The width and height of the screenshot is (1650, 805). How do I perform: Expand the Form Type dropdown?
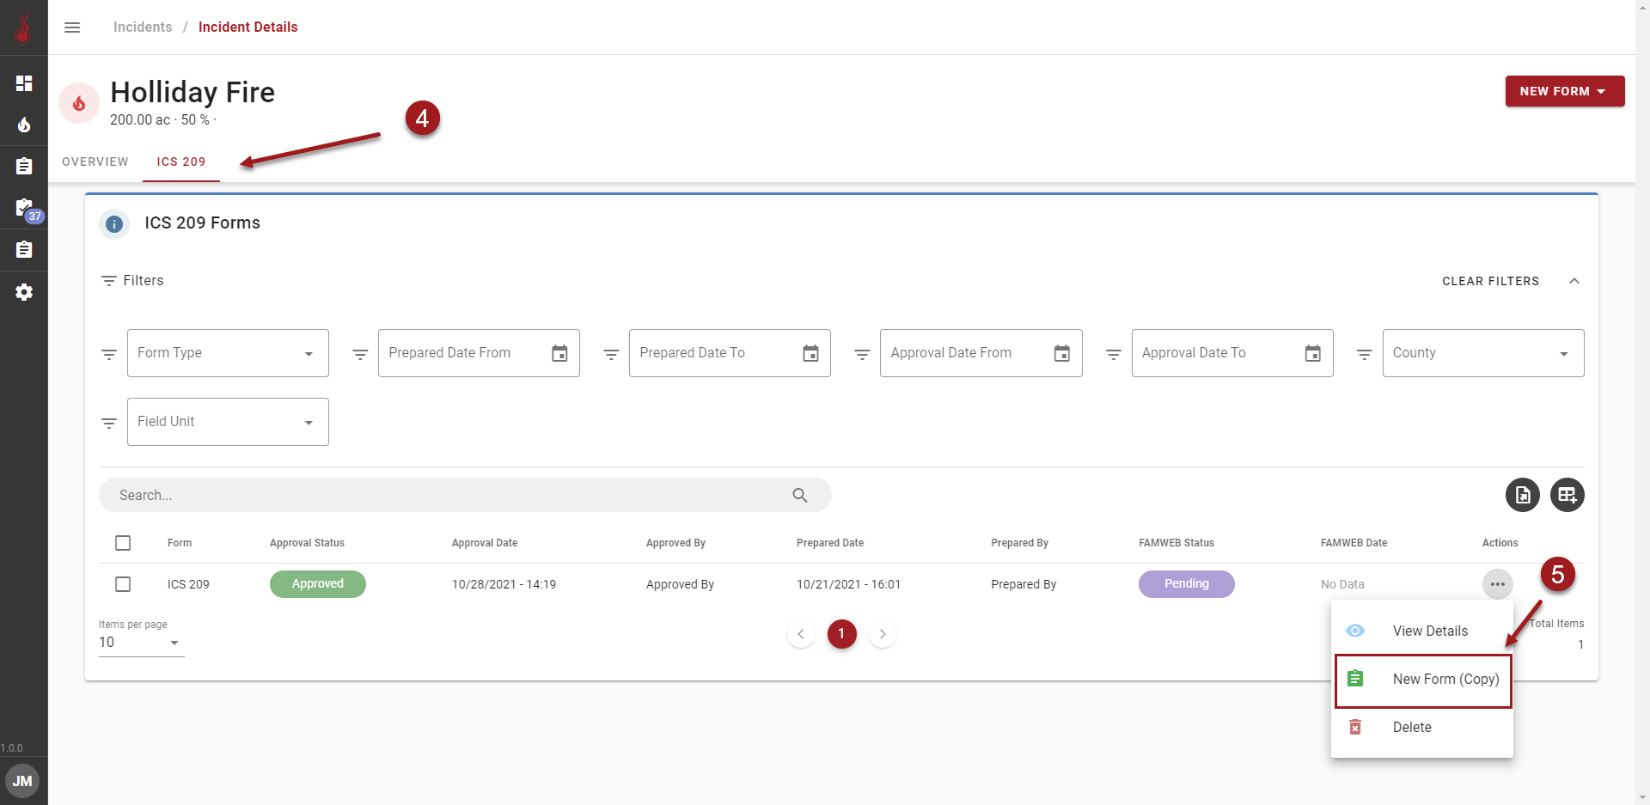pos(228,353)
